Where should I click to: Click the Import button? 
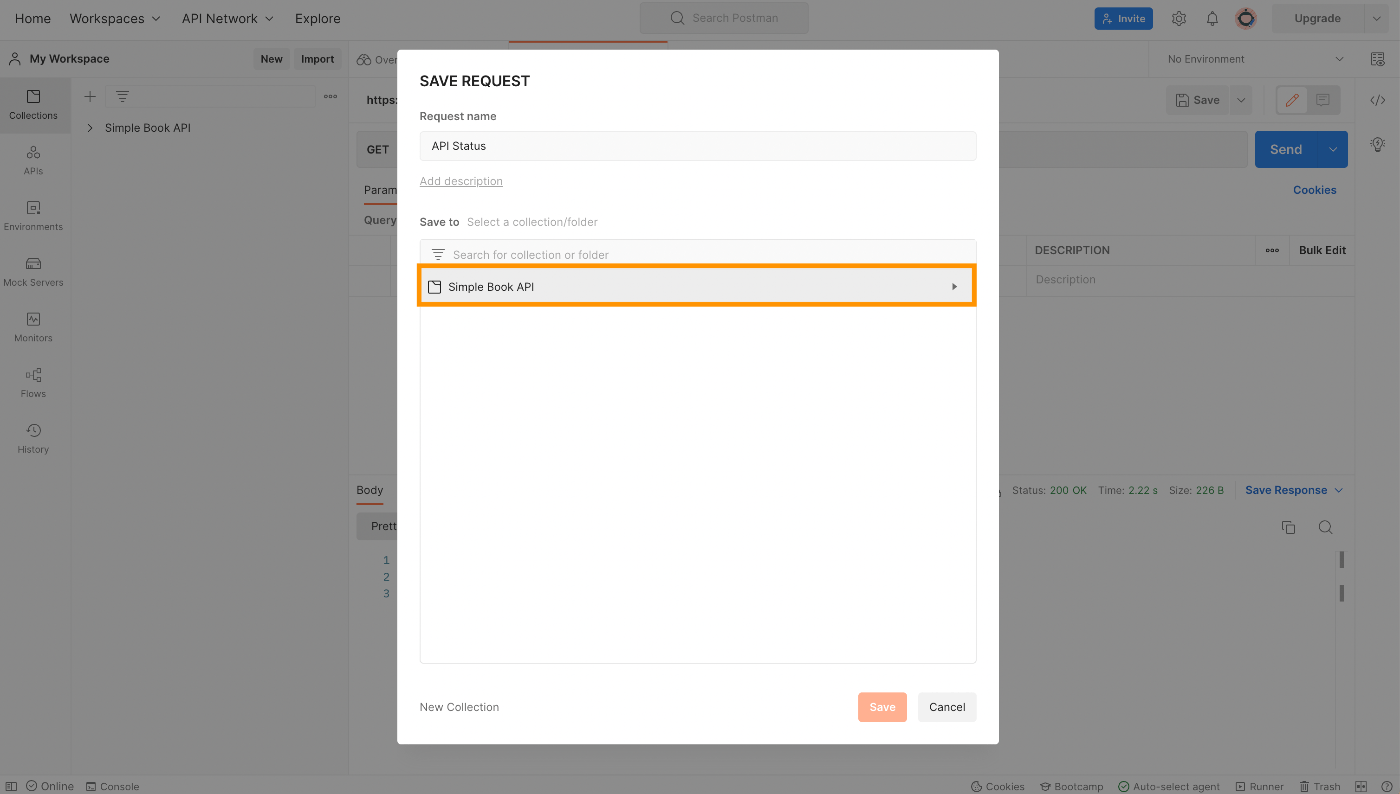point(318,59)
